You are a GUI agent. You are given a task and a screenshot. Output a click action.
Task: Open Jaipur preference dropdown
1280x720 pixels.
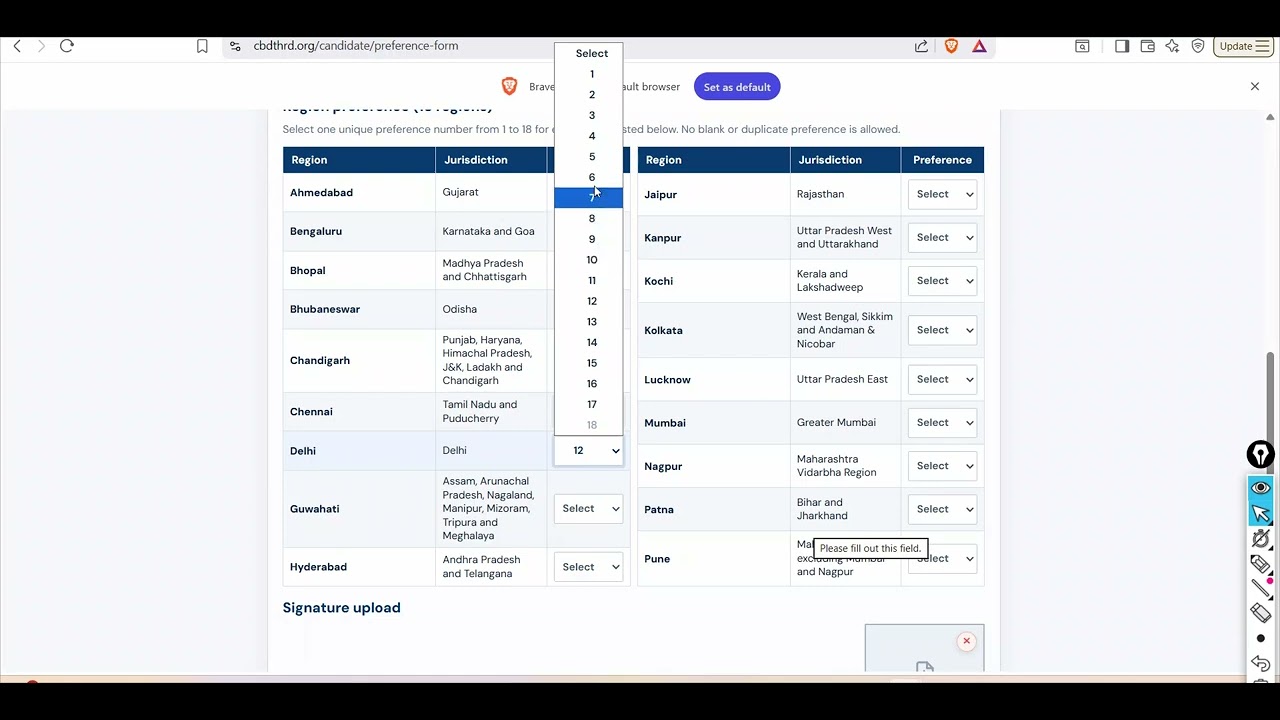[943, 194]
